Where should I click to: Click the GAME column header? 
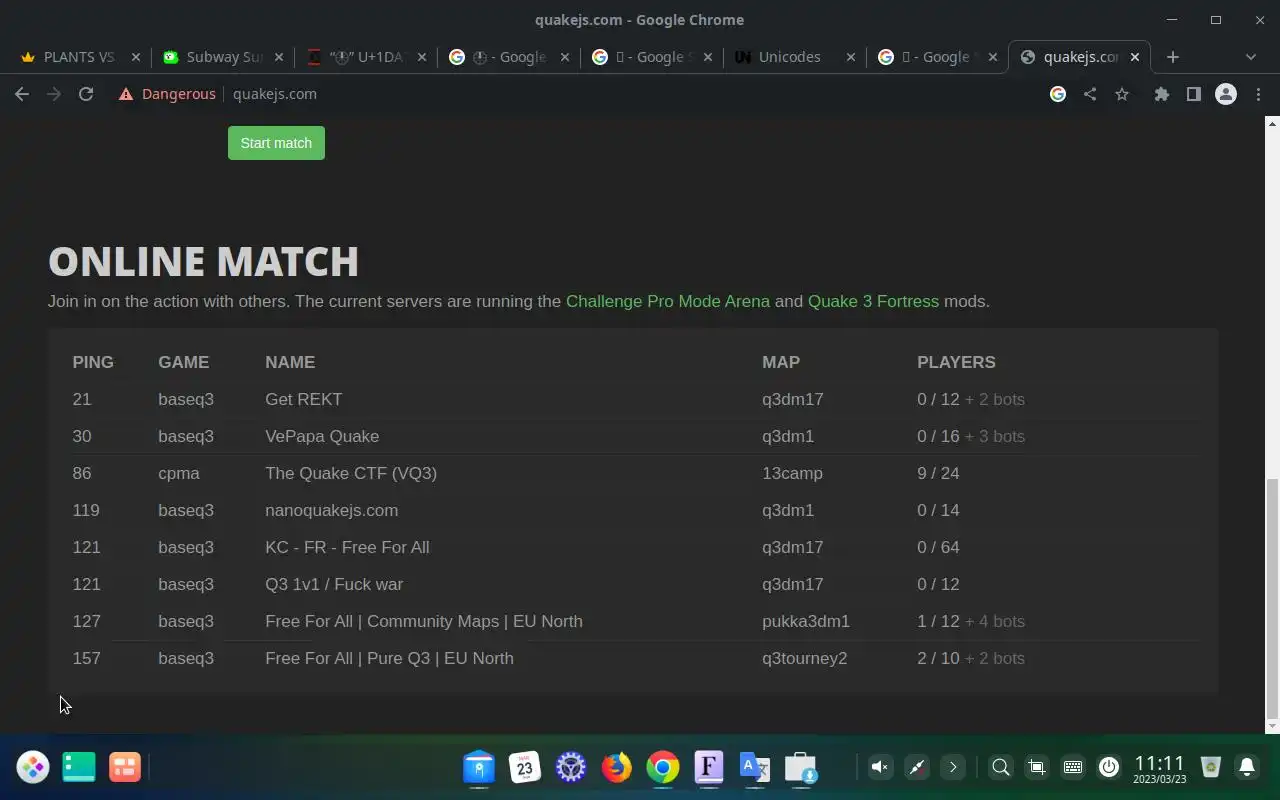[183, 362]
